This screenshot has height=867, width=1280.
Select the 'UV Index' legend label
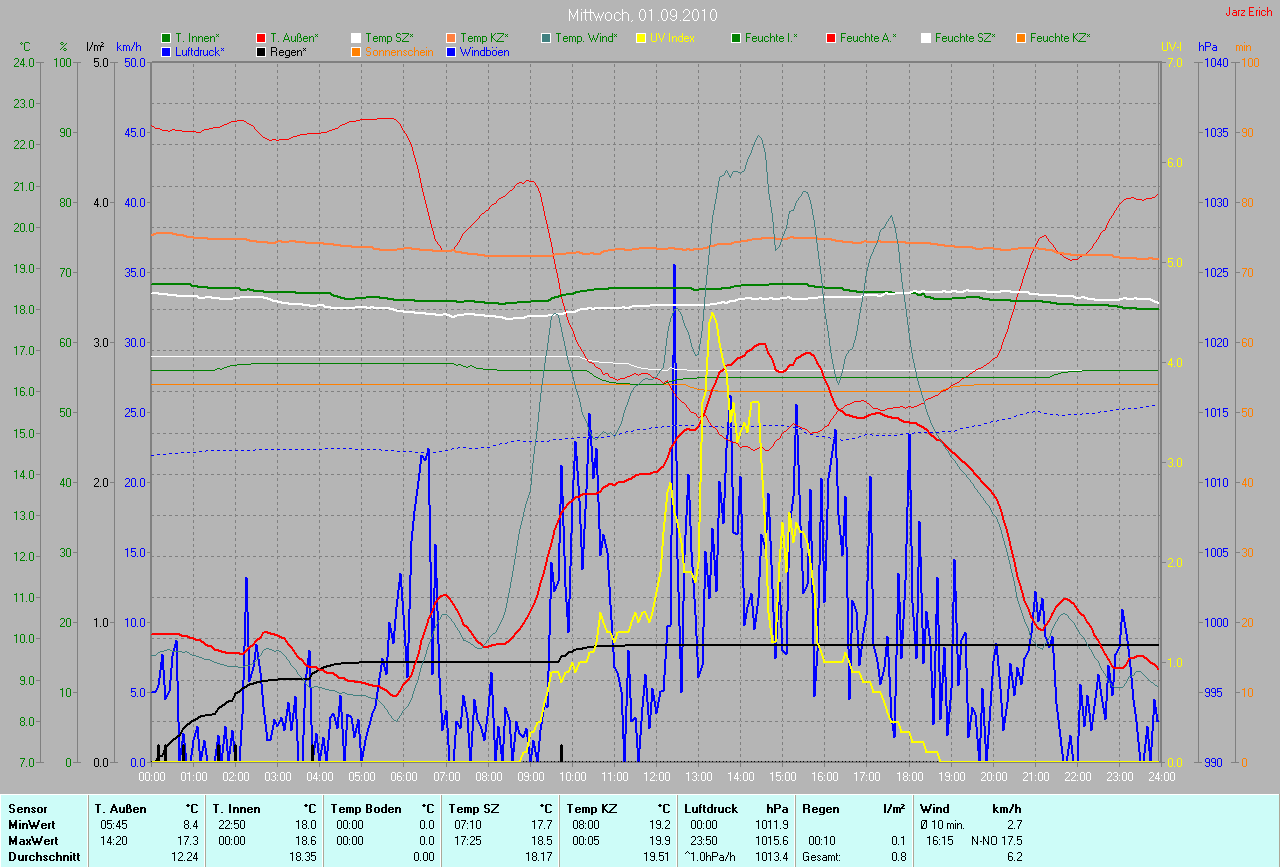[672, 38]
